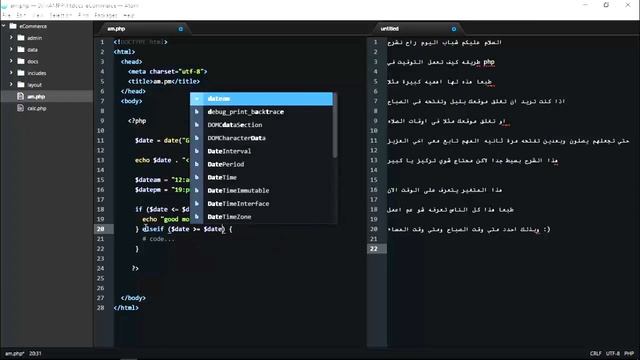This screenshot has height=360, width=640.
Task: Click the closing </html> tag line
Action: tap(126, 308)
